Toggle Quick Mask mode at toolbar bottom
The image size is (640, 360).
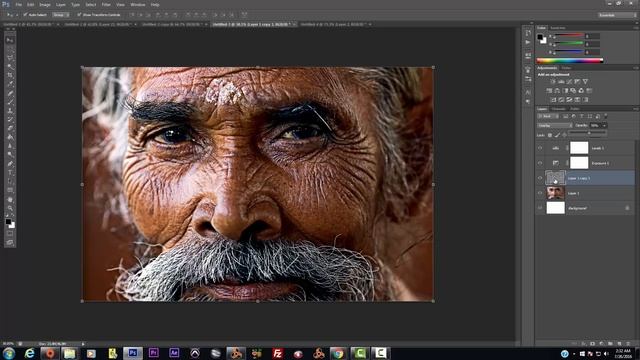(x=10, y=234)
